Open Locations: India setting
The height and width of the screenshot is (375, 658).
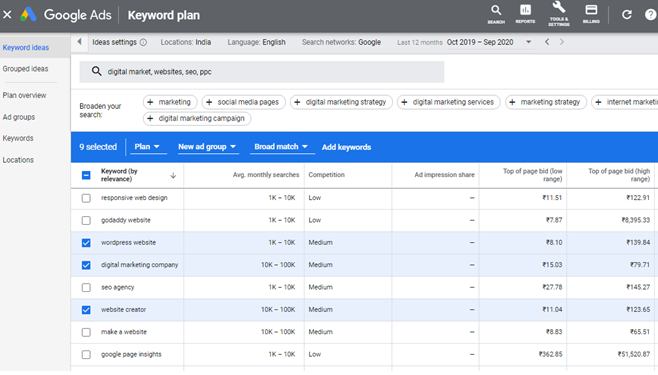click(185, 42)
